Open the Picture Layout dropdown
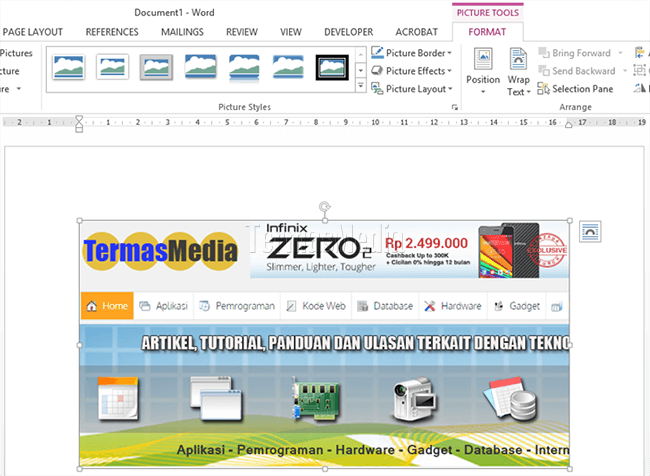Image resolution: width=650 pixels, height=476 pixels. [450, 89]
